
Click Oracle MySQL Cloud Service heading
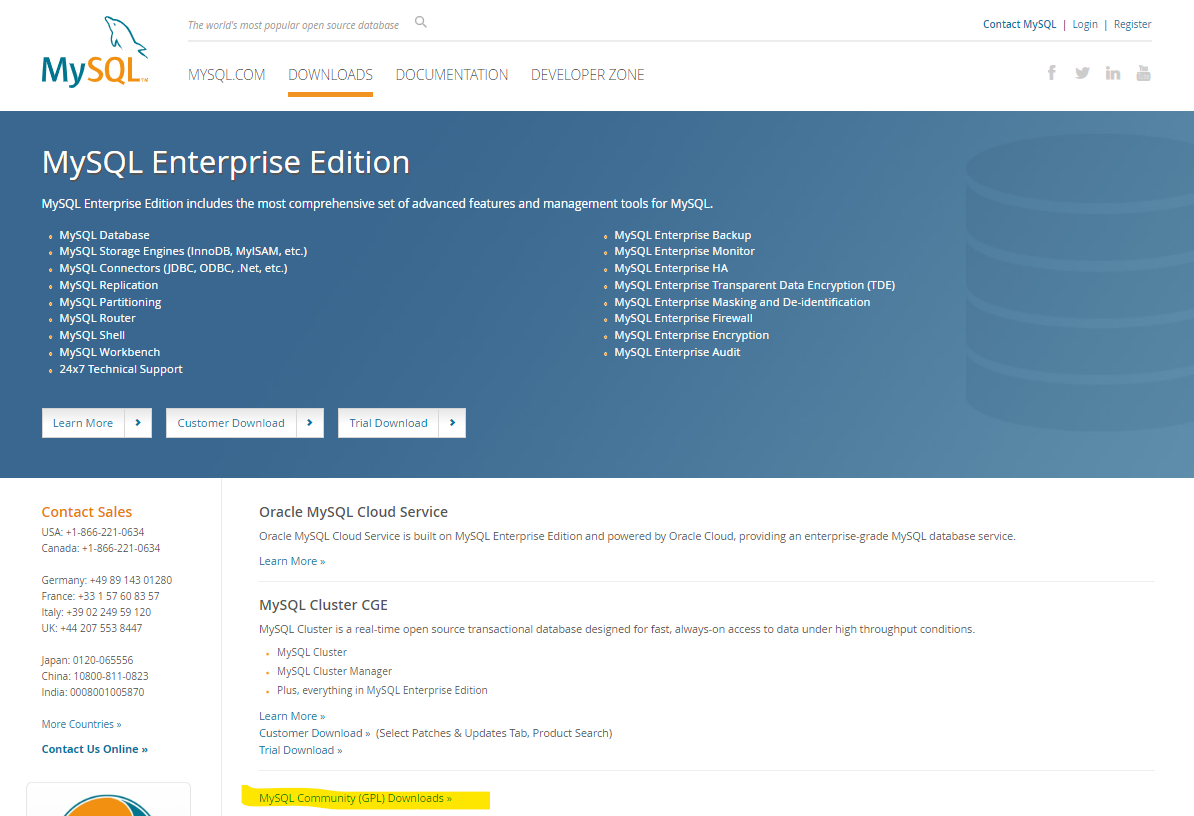pyautogui.click(x=353, y=512)
